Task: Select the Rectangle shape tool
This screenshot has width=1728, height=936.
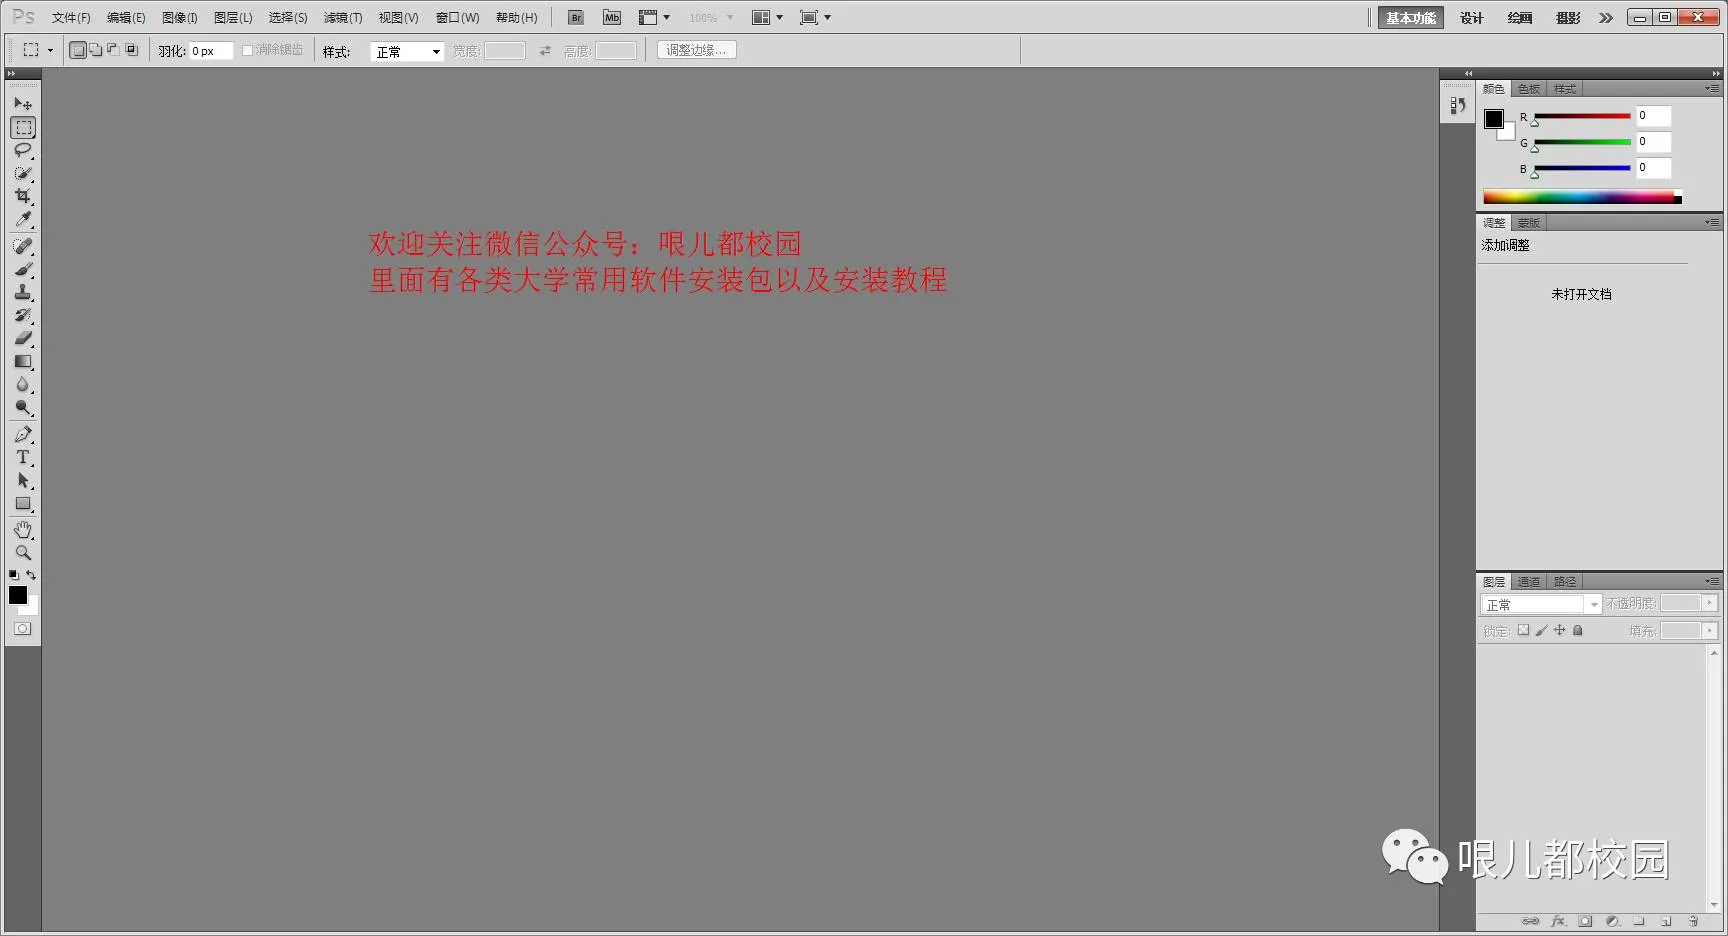Action: click(x=23, y=503)
